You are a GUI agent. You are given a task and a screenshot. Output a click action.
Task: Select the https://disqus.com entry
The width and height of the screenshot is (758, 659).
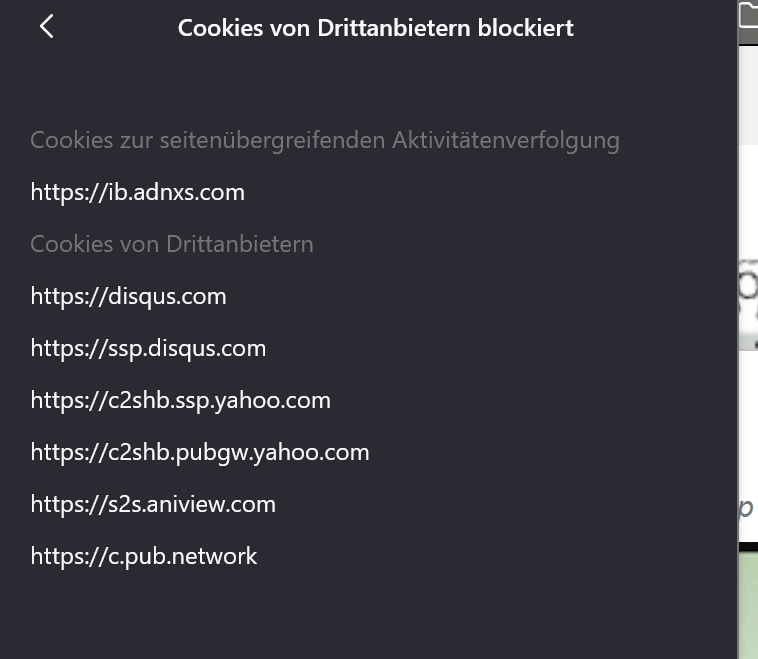click(128, 296)
